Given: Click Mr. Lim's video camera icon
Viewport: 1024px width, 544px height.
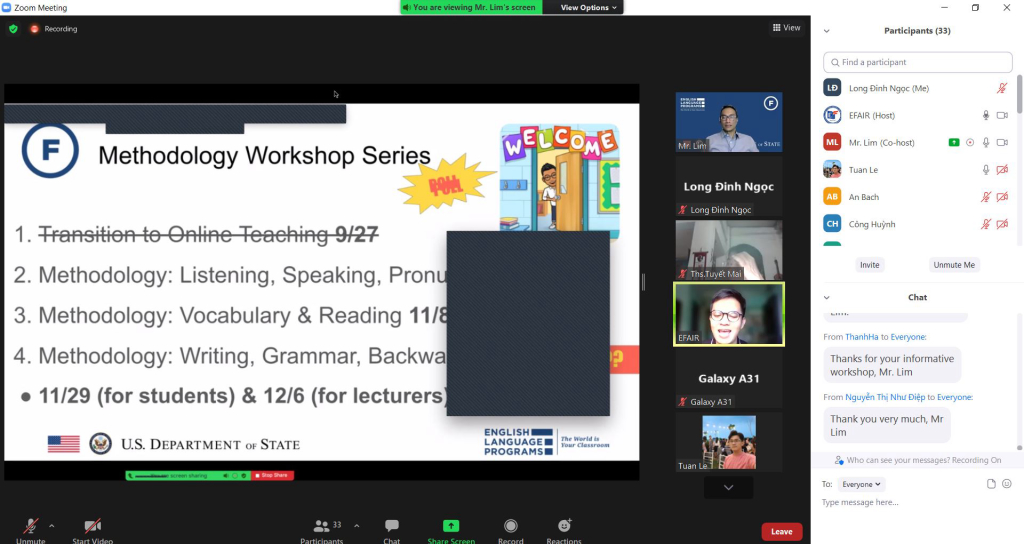Looking at the screenshot, I should [x=1002, y=142].
